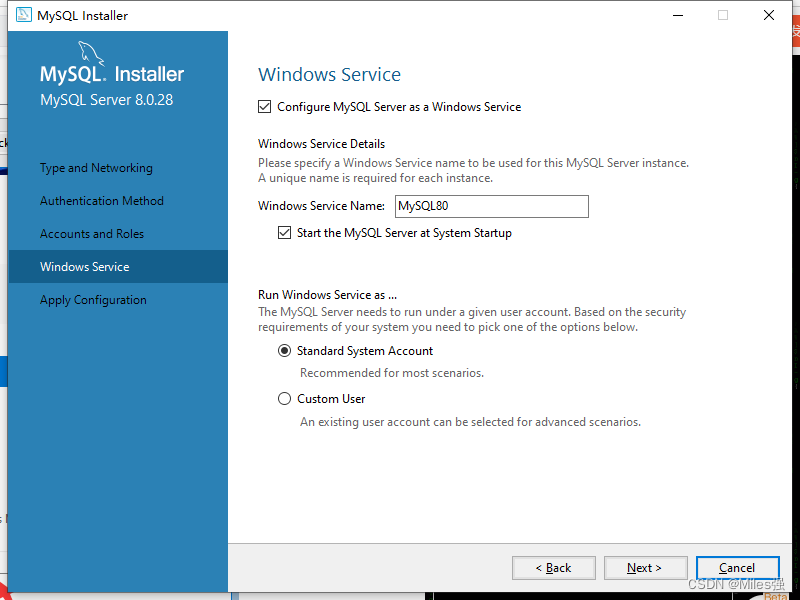Open the Accounts and Roles step

[92, 234]
